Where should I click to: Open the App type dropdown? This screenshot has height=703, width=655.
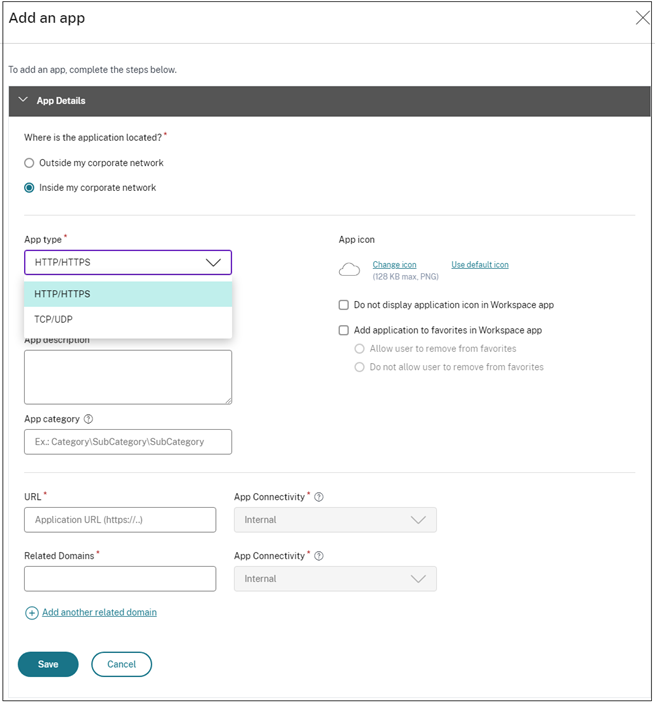[128, 263]
